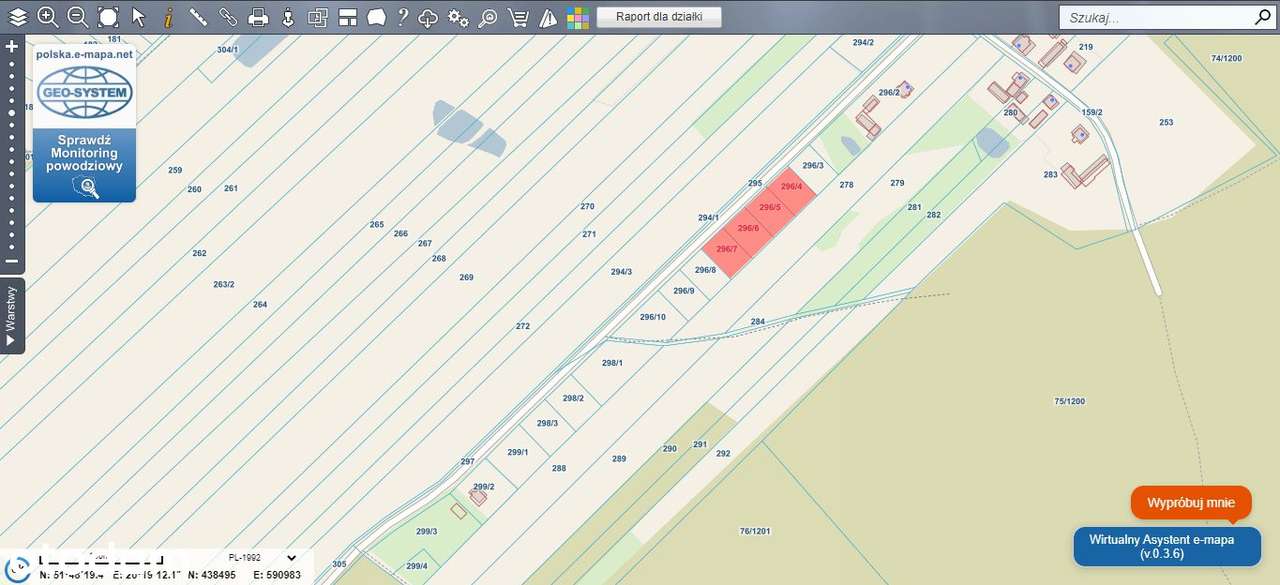This screenshot has height=585, width=1280.
Task: Click parcel label 296/10
Action: (652, 317)
